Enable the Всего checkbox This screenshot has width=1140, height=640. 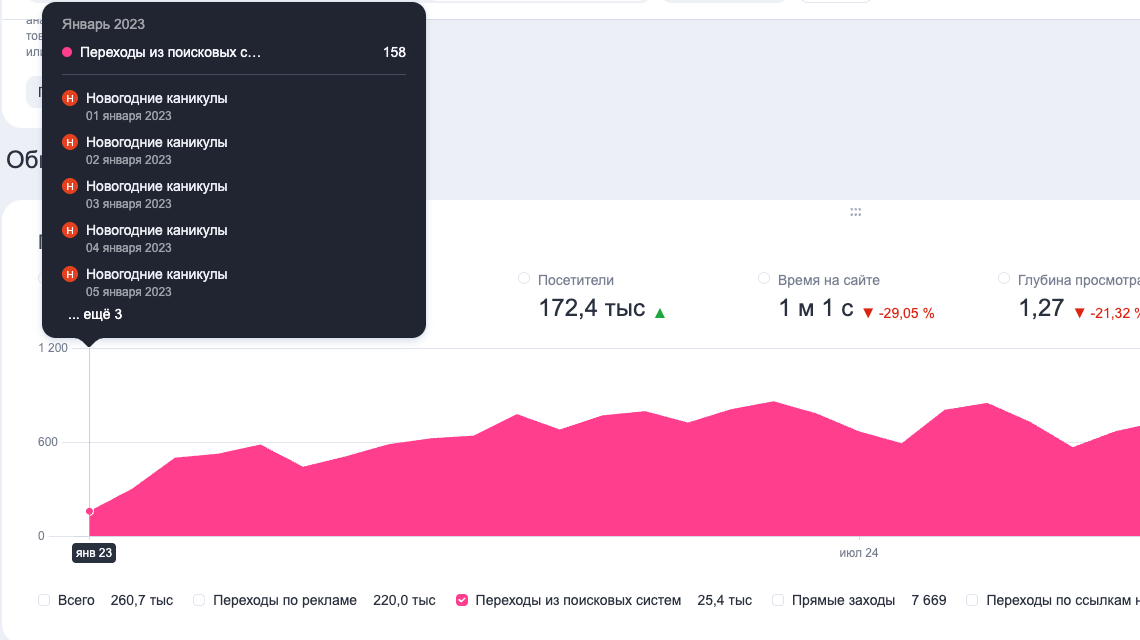(x=43, y=599)
